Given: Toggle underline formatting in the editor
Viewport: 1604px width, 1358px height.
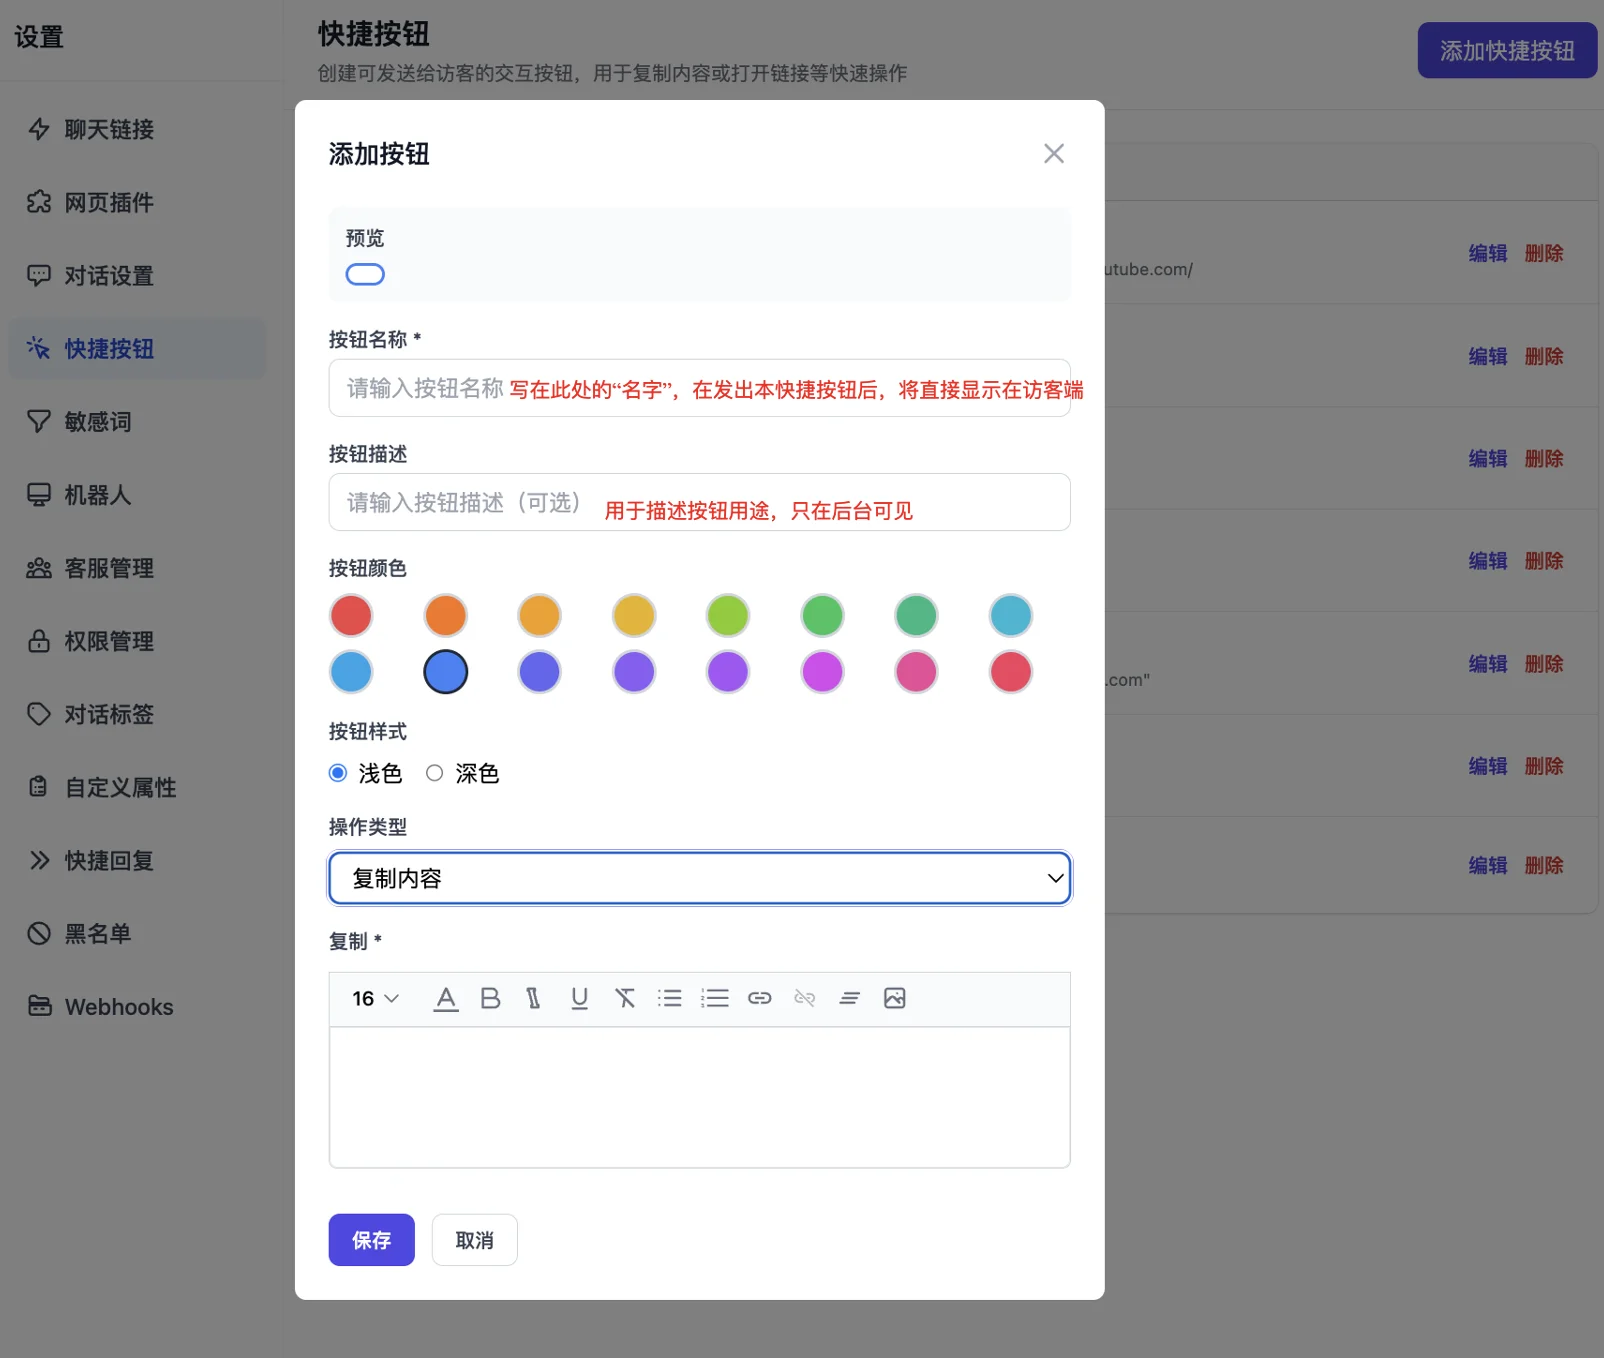Looking at the screenshot, I should (580, 998).
